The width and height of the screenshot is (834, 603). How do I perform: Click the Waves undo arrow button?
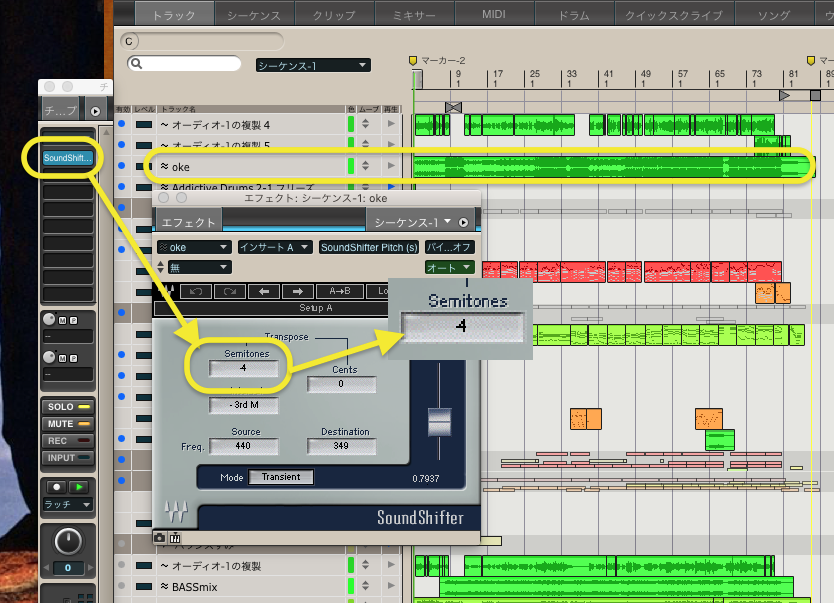tap(196, 291)
